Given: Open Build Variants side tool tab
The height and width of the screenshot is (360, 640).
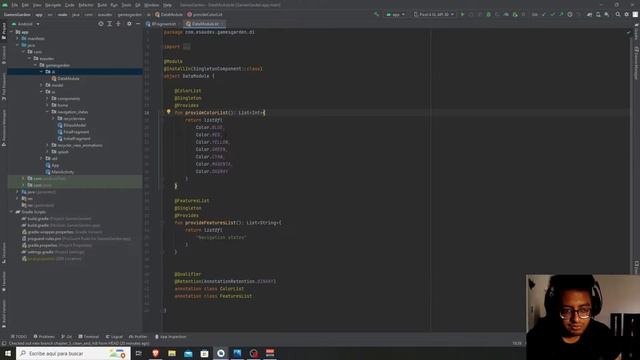Looking at the screenshot, I should (x=4, y=313).
